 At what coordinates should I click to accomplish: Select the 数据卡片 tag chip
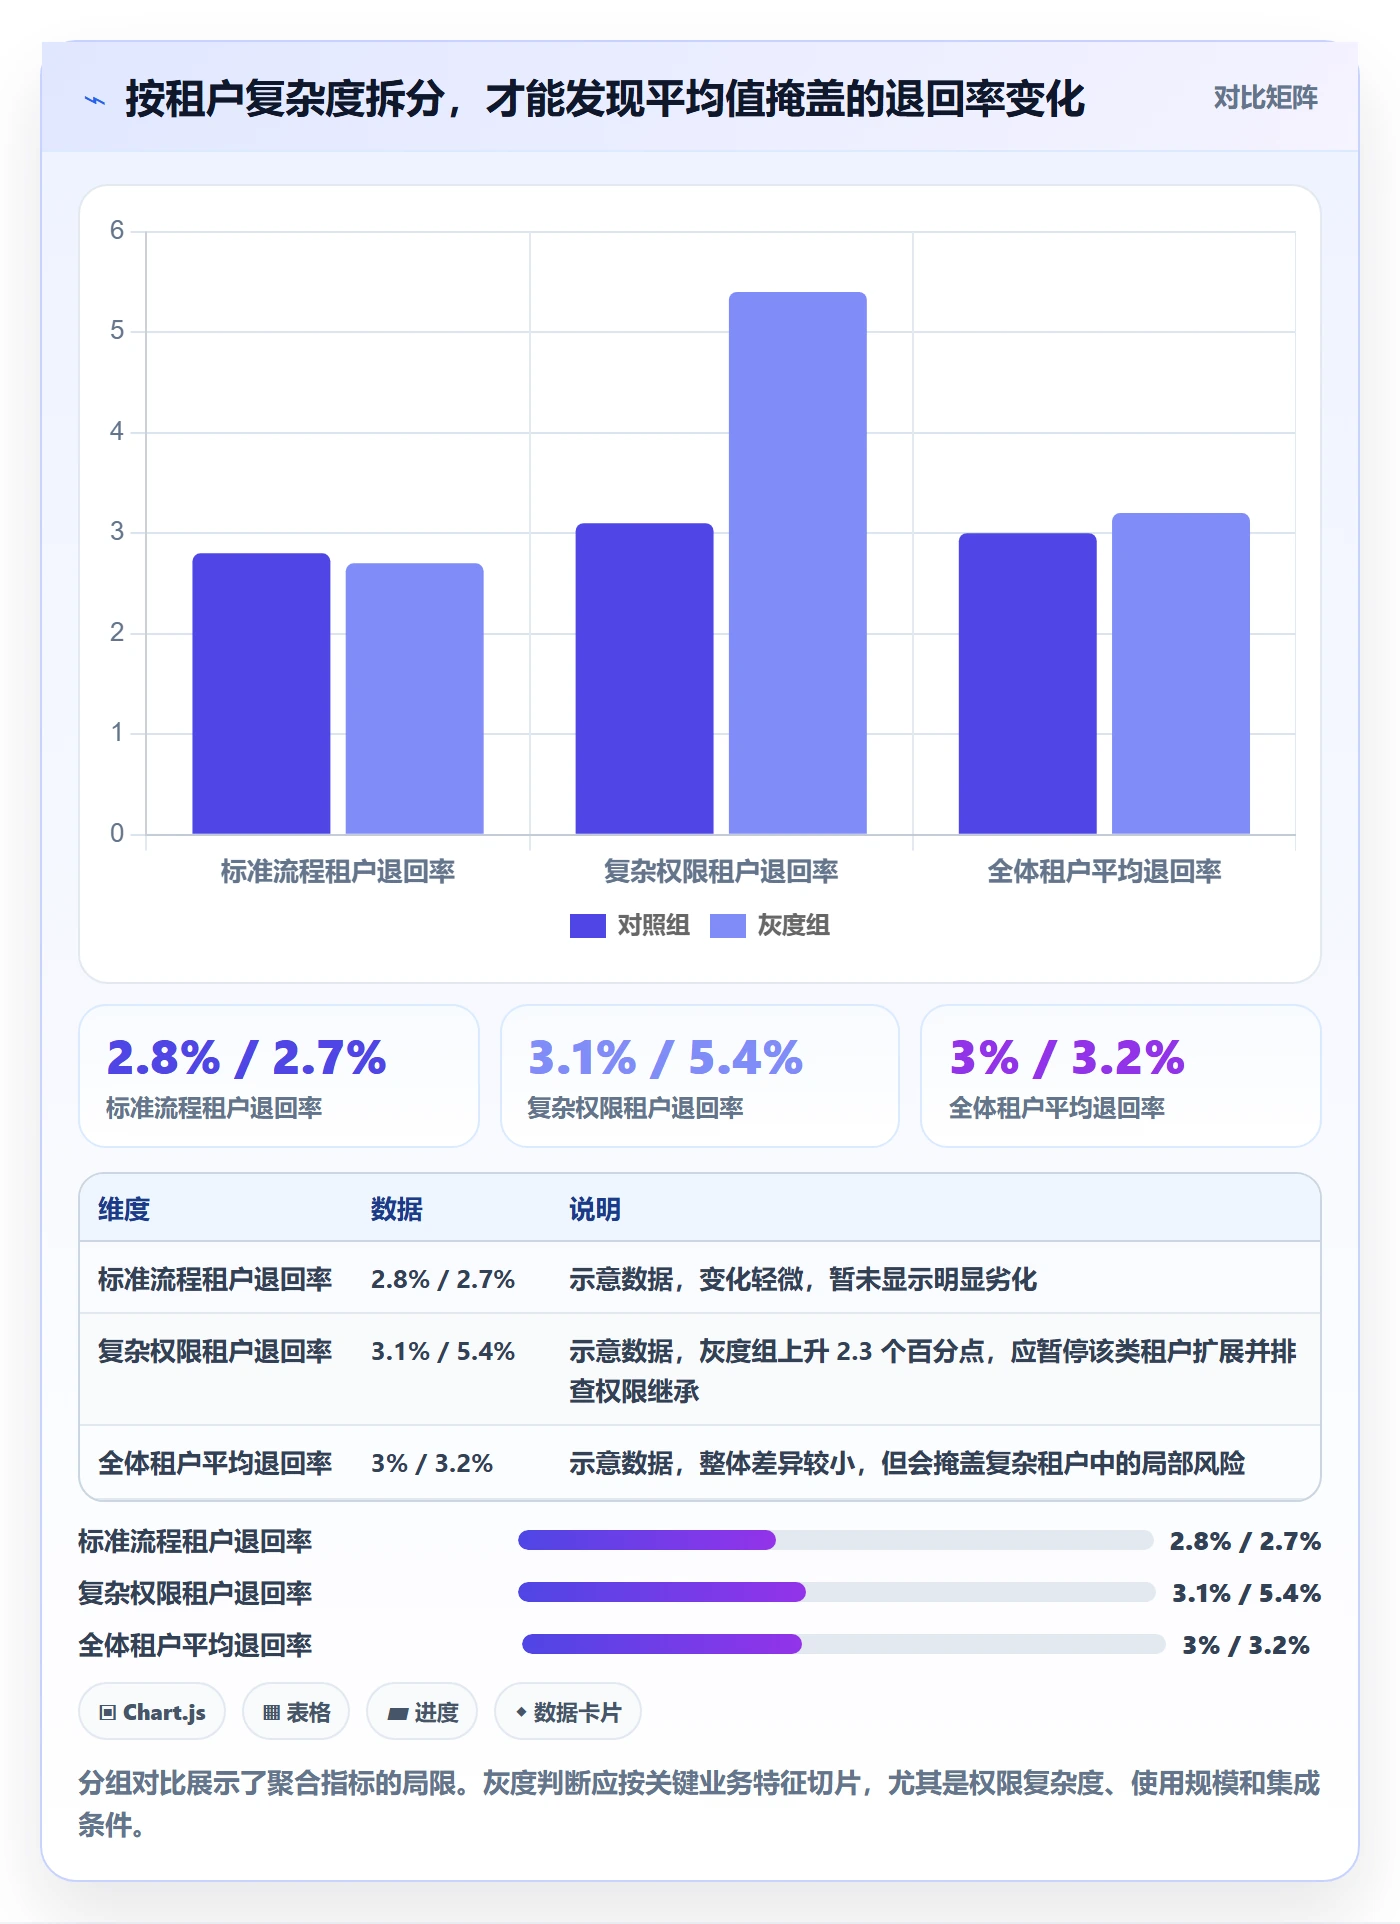[x=568, y=1712]
